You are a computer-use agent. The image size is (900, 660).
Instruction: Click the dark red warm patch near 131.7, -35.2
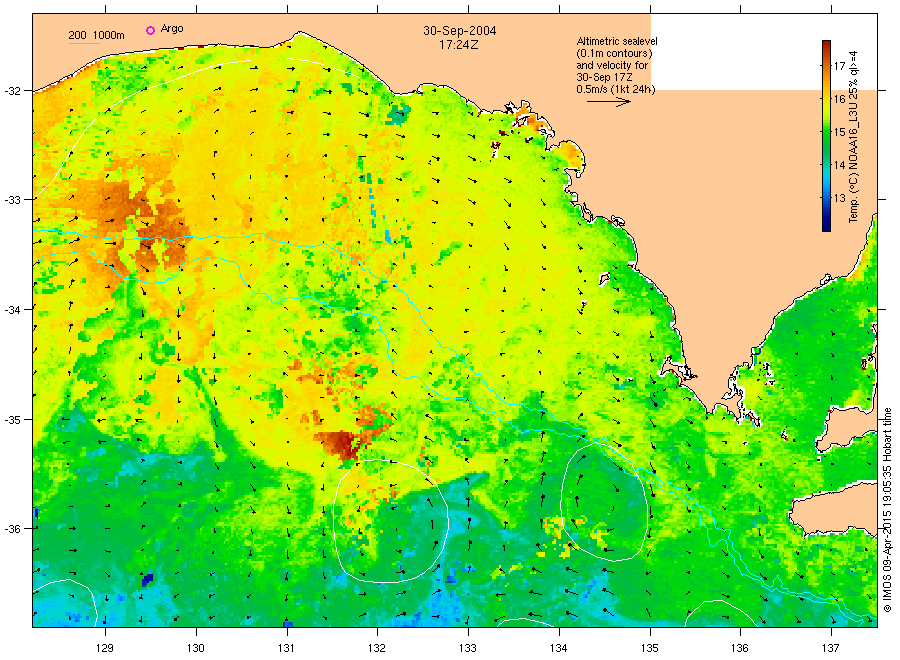[342, 444]
